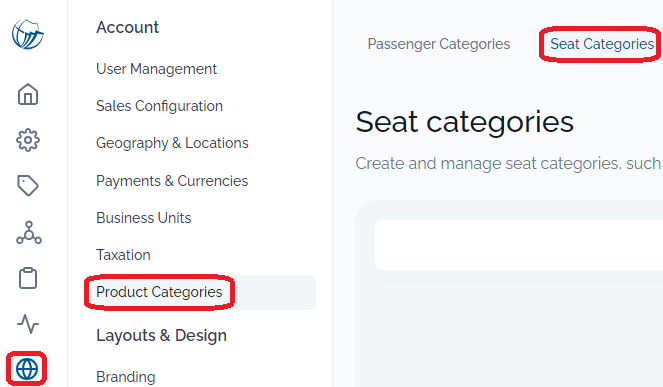
Task: Open the Taxation menu item
Action: click(x=123, y=255)
